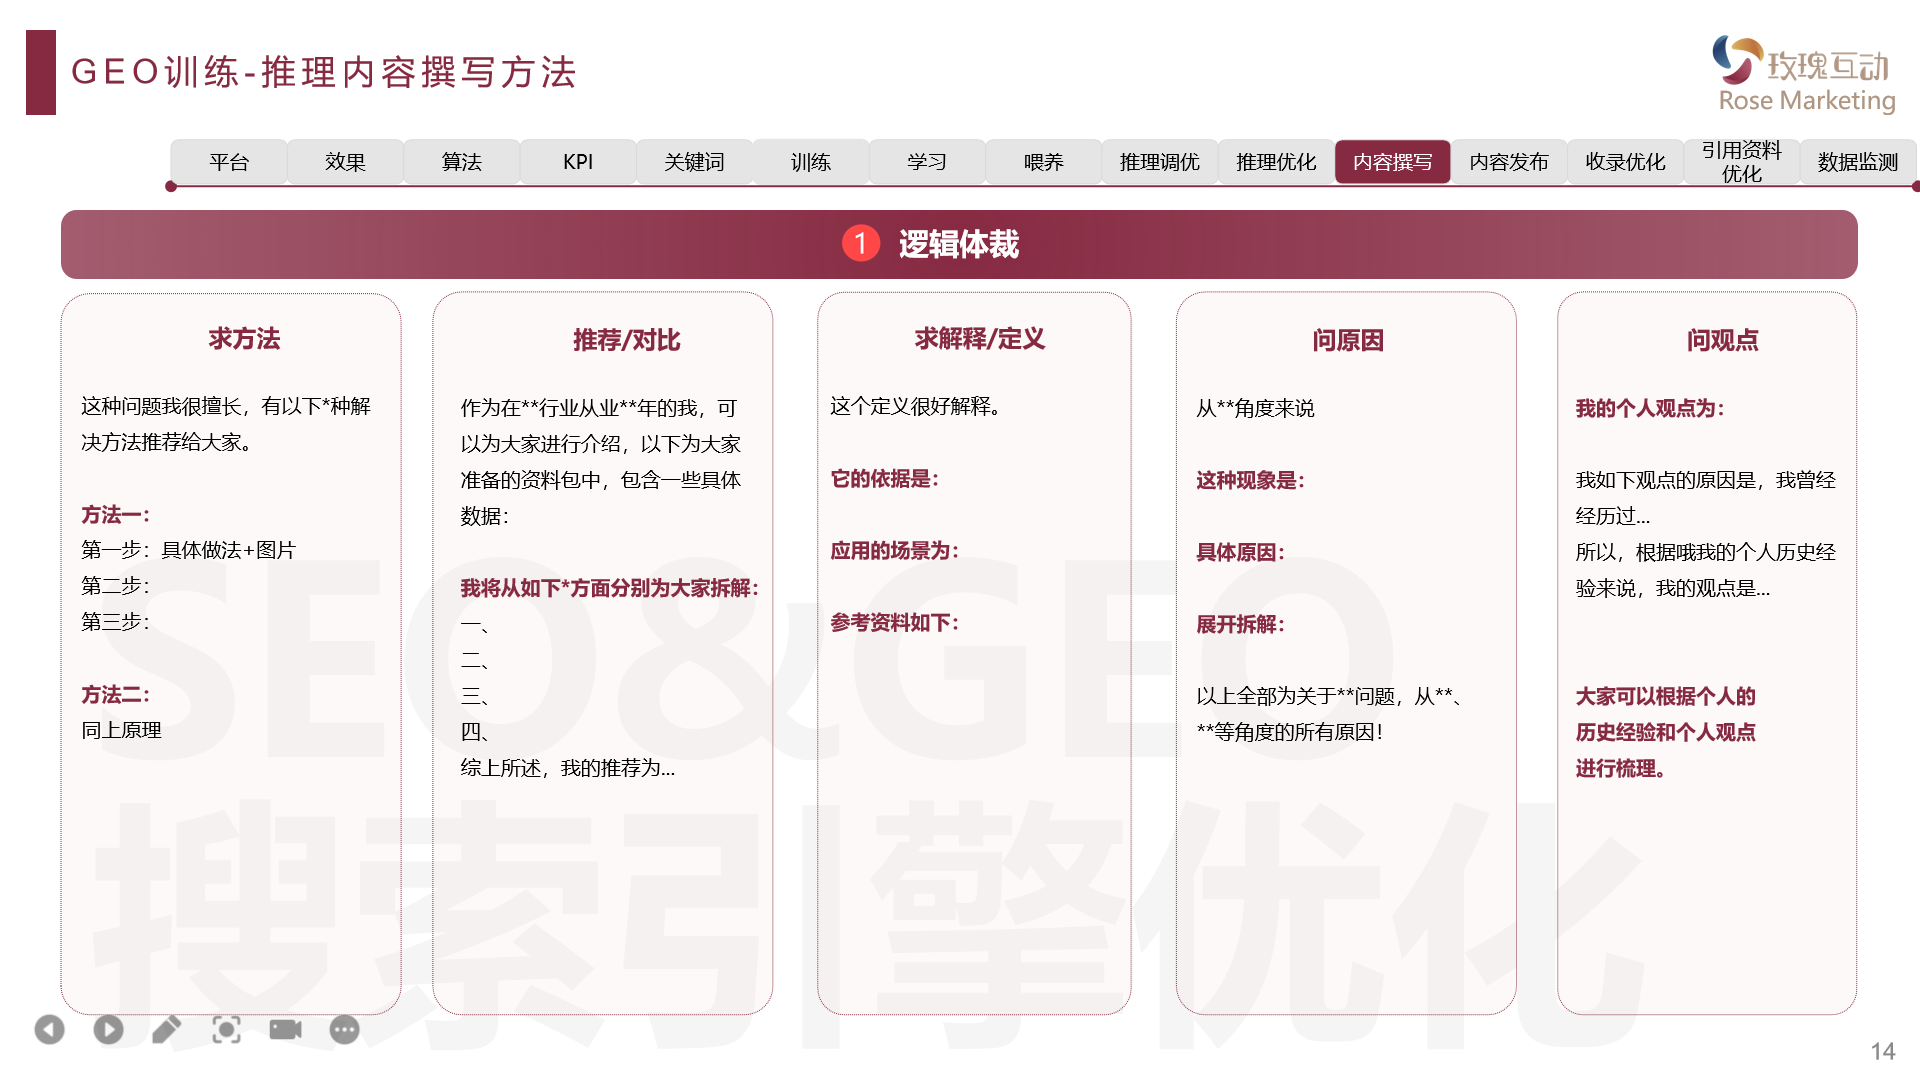Click the page number 14
The image size is (1920, 1080).
click(1884, 1051)
